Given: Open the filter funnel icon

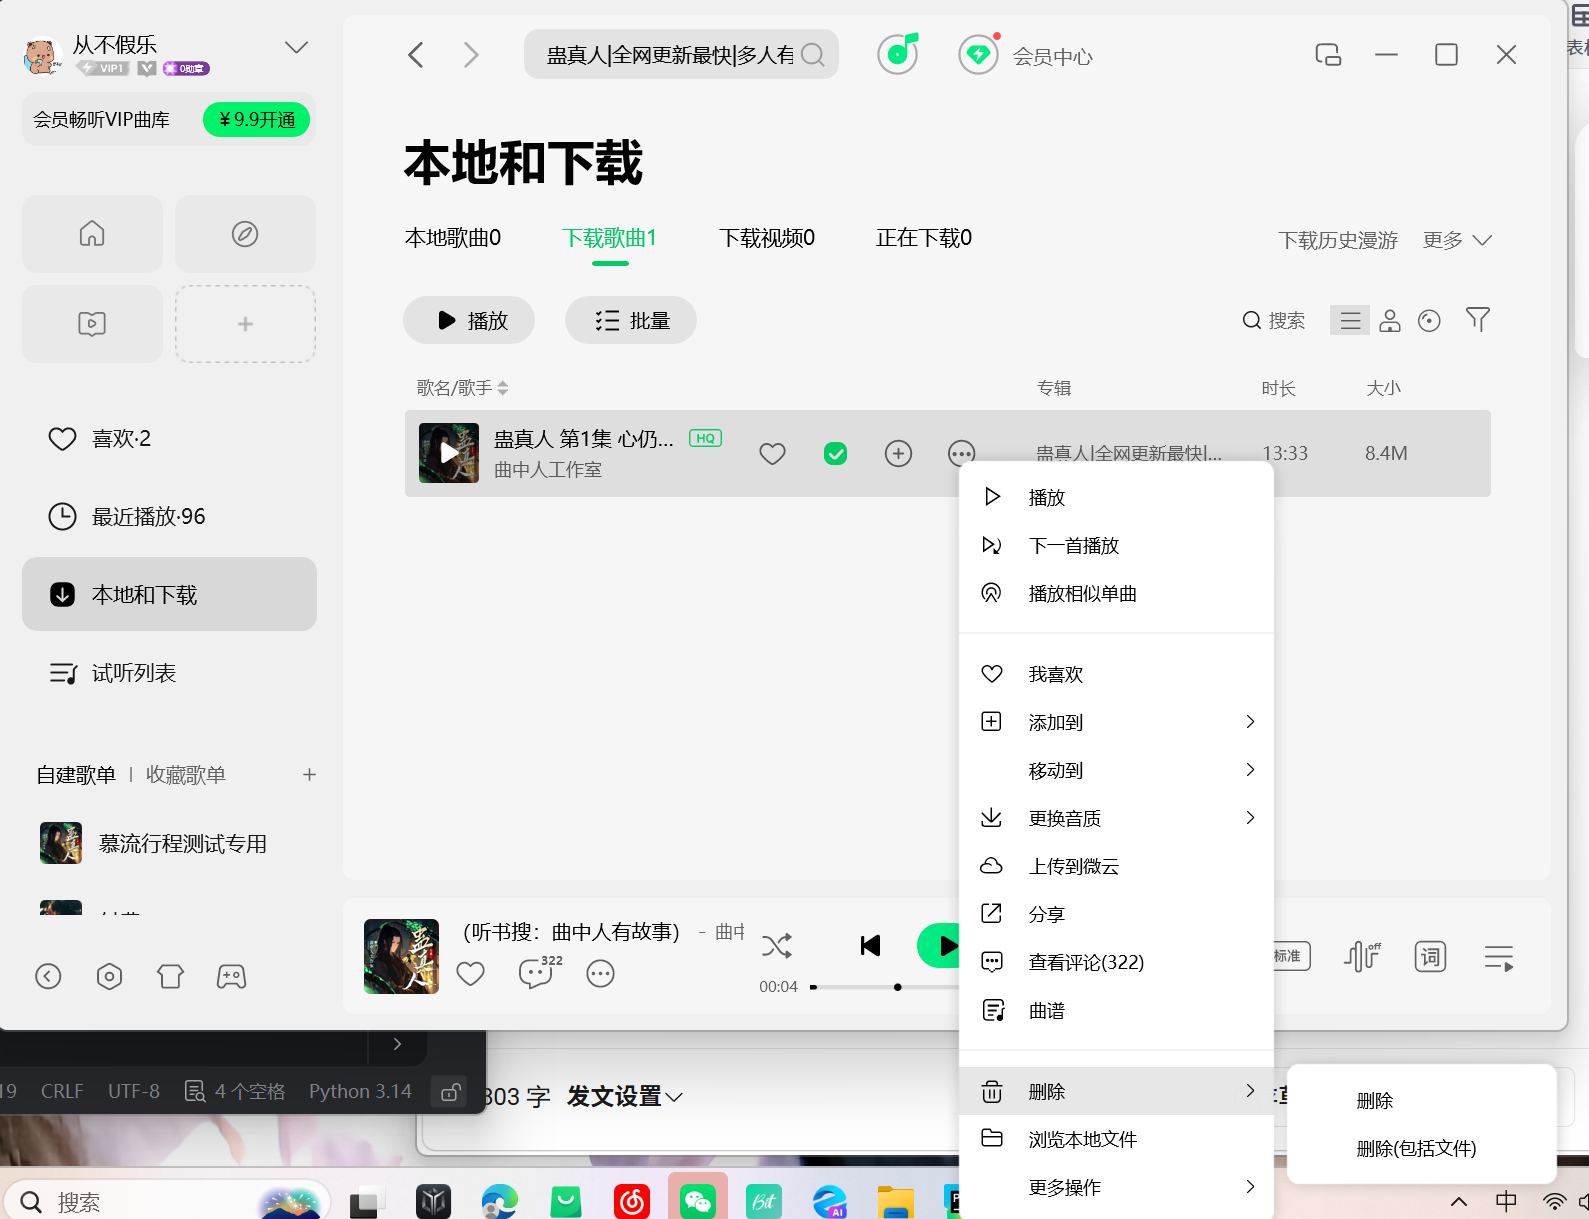Looking at the screenshot, I should point(1477,319).
